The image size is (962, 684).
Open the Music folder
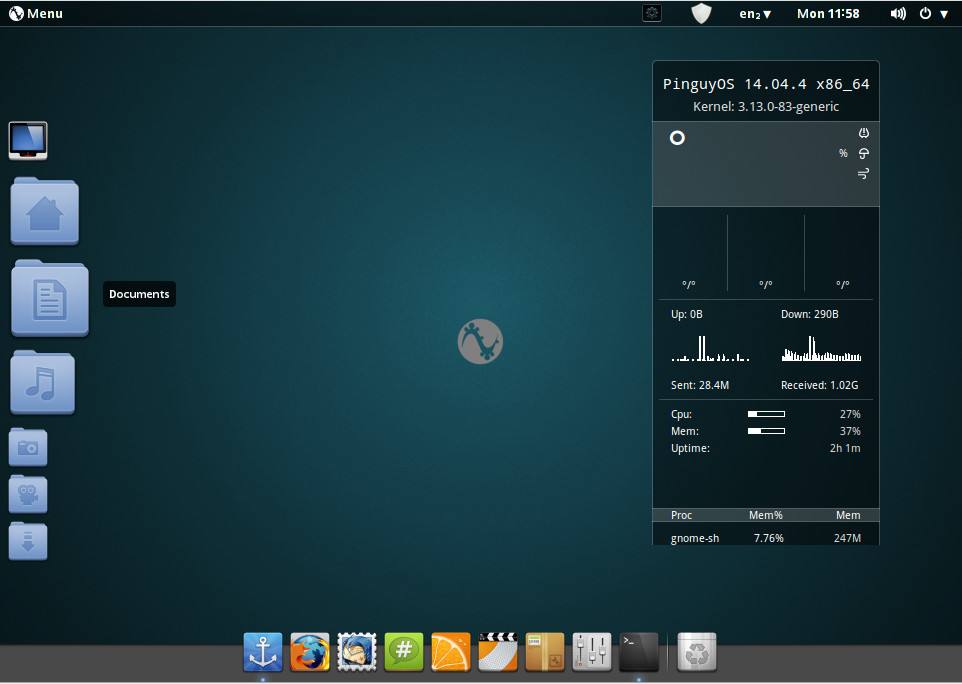[43, 382]
